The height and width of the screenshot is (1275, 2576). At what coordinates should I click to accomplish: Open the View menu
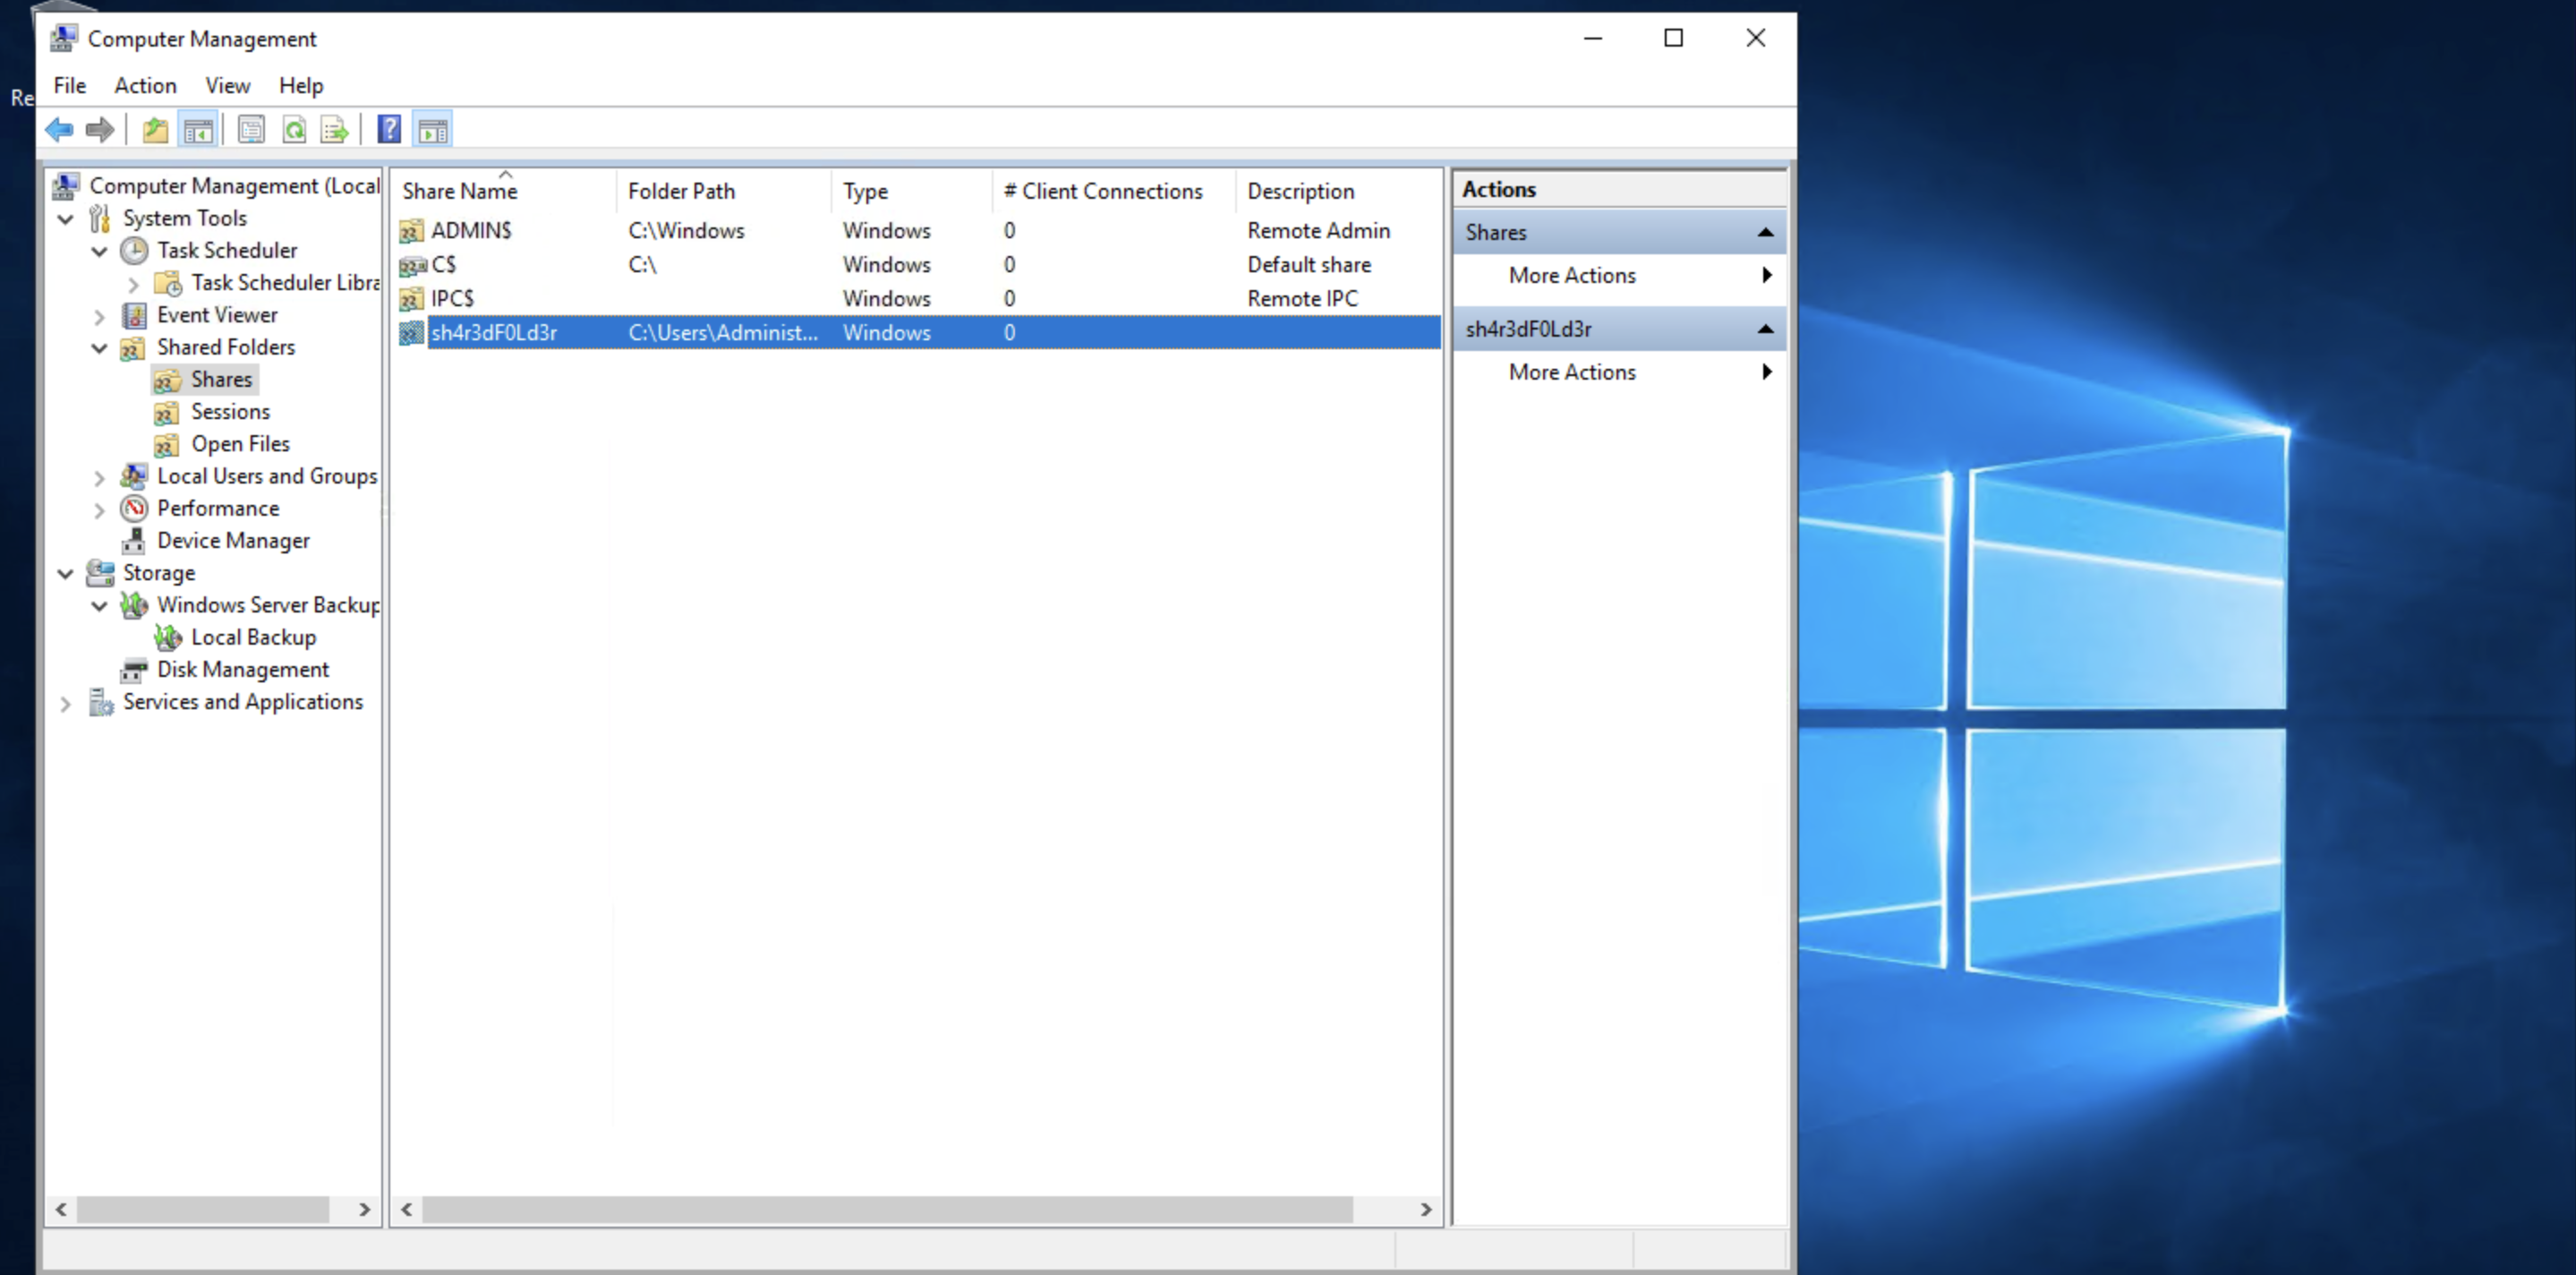227,85
